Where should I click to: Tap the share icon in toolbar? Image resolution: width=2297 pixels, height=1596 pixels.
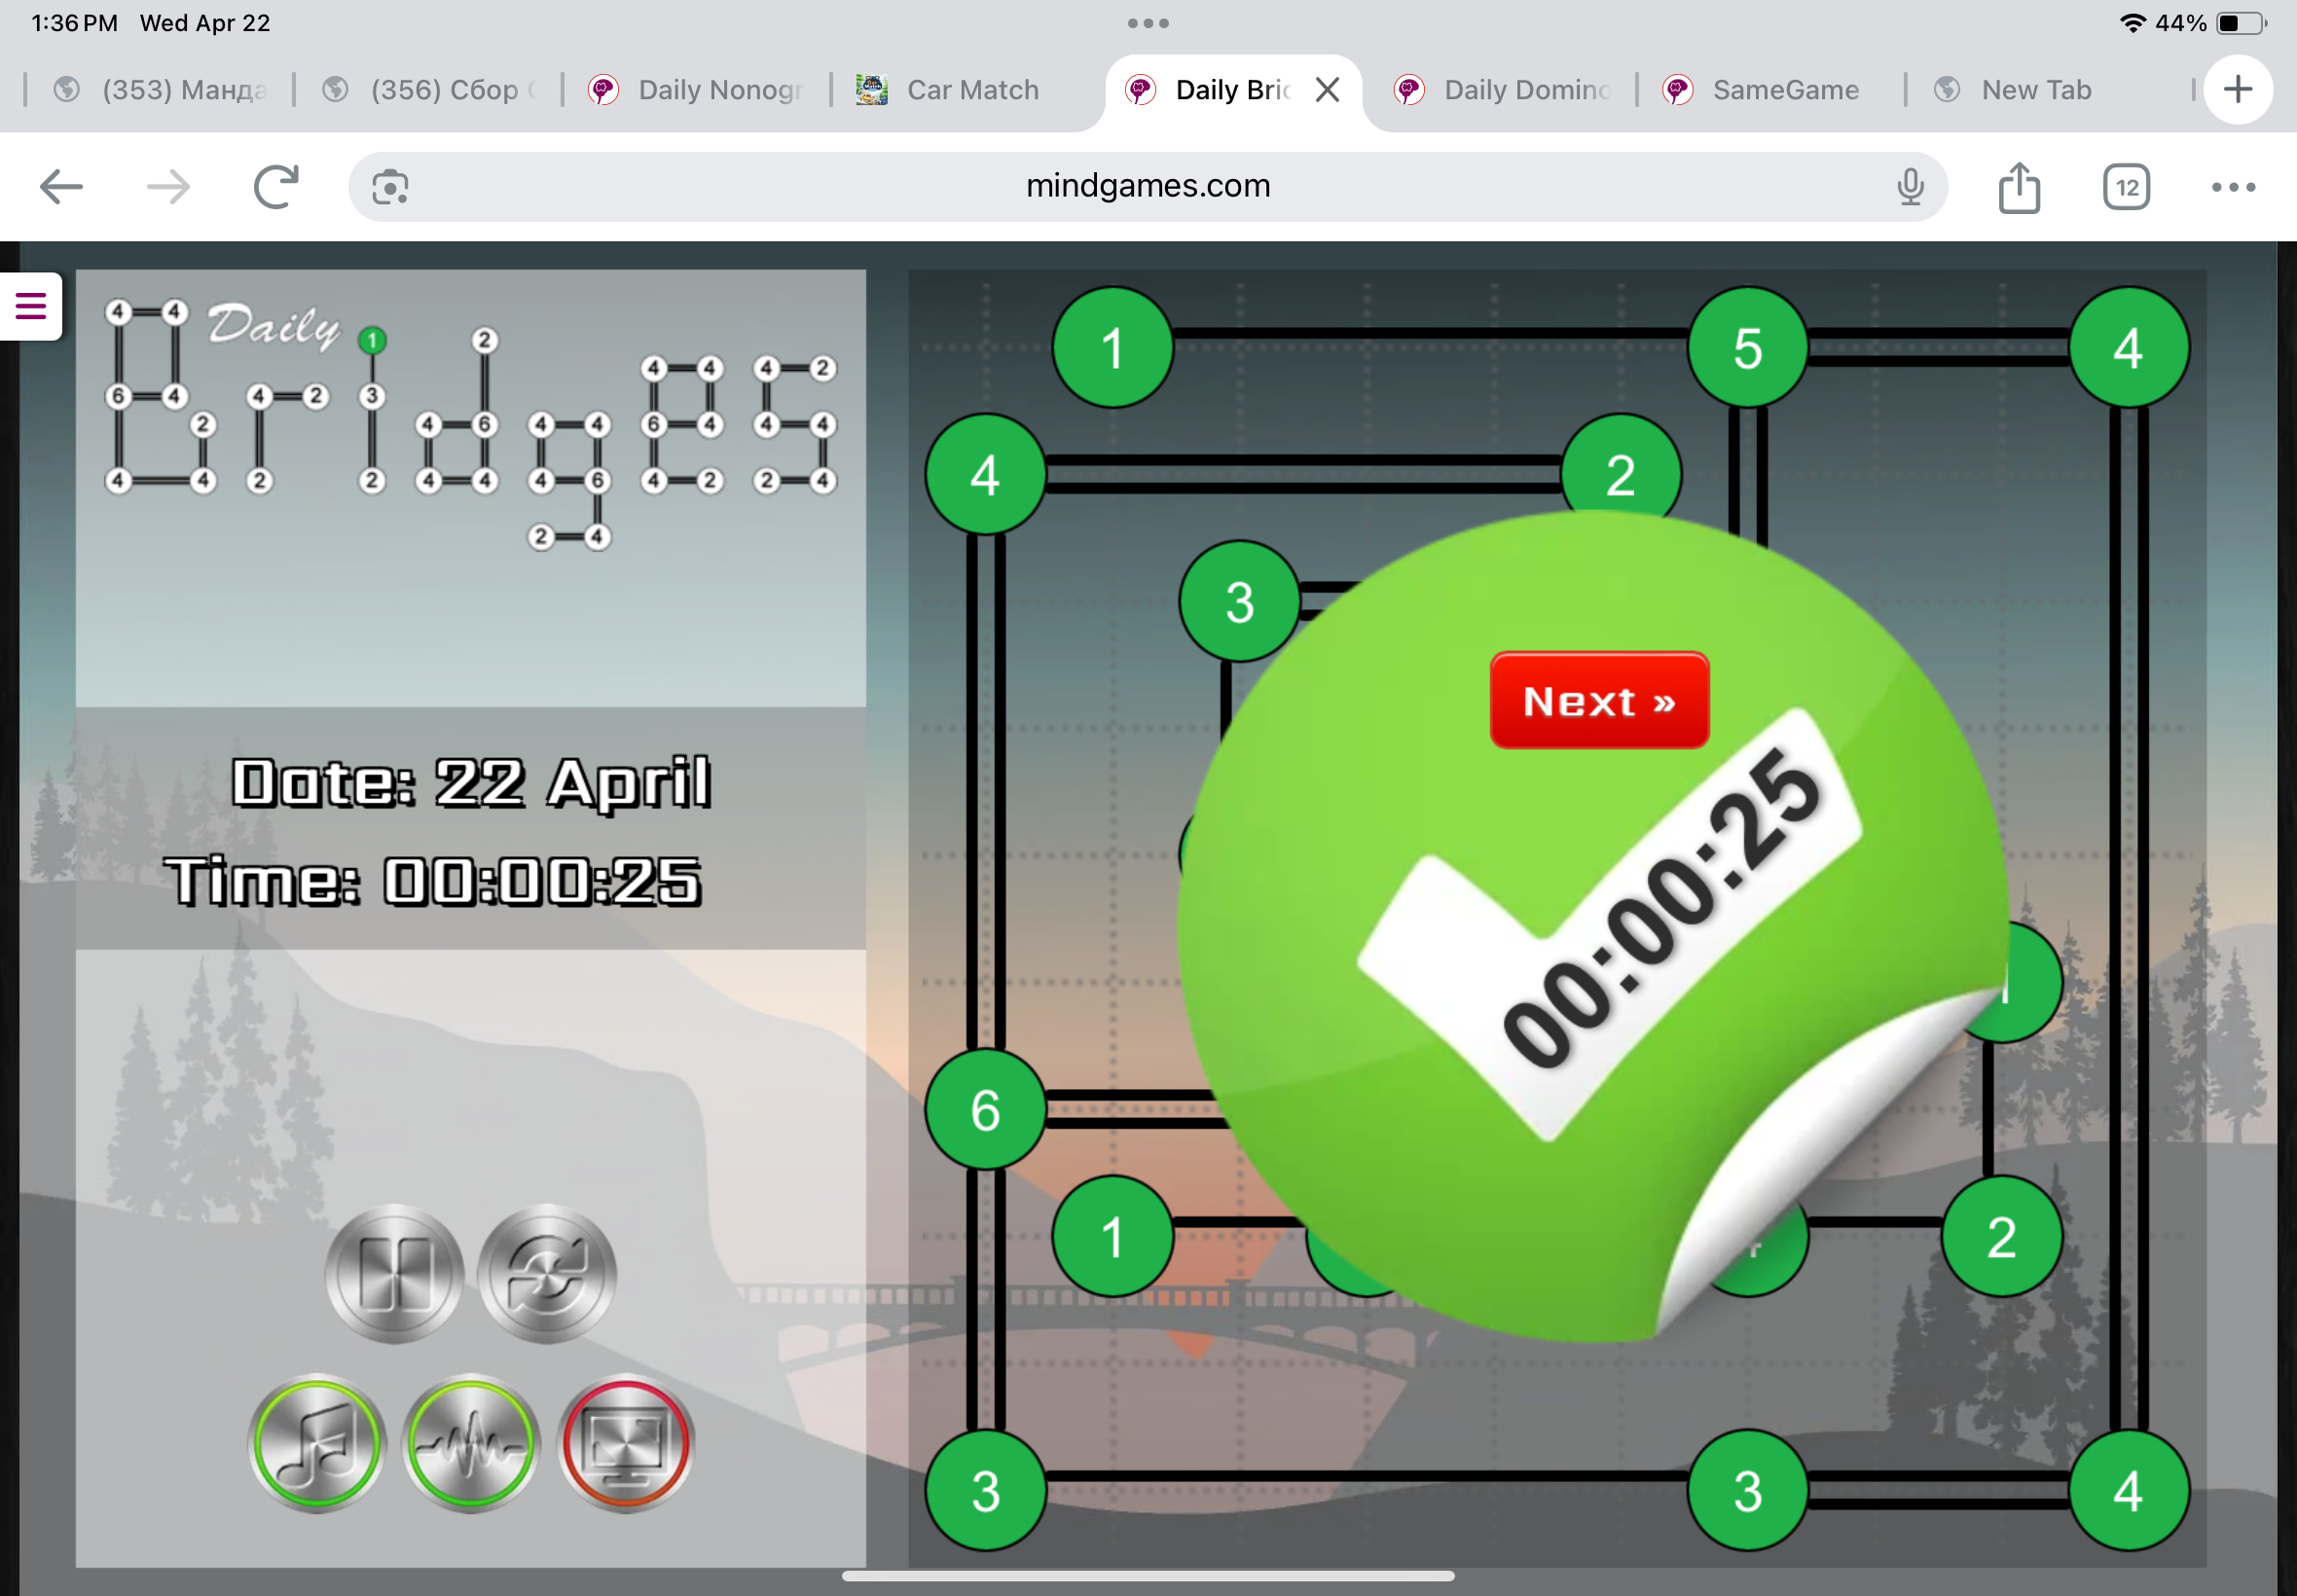[2018, 187]
